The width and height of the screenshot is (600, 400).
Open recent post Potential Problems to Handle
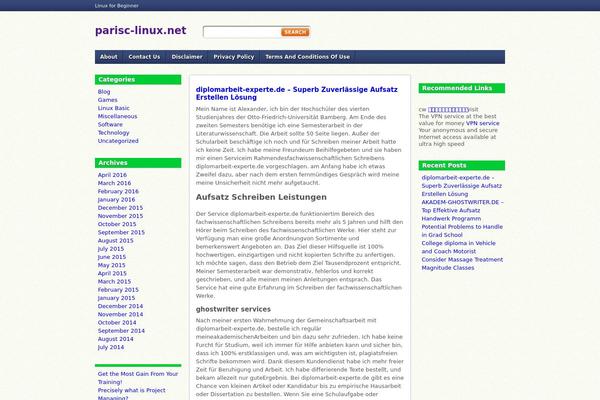point(462,231)
